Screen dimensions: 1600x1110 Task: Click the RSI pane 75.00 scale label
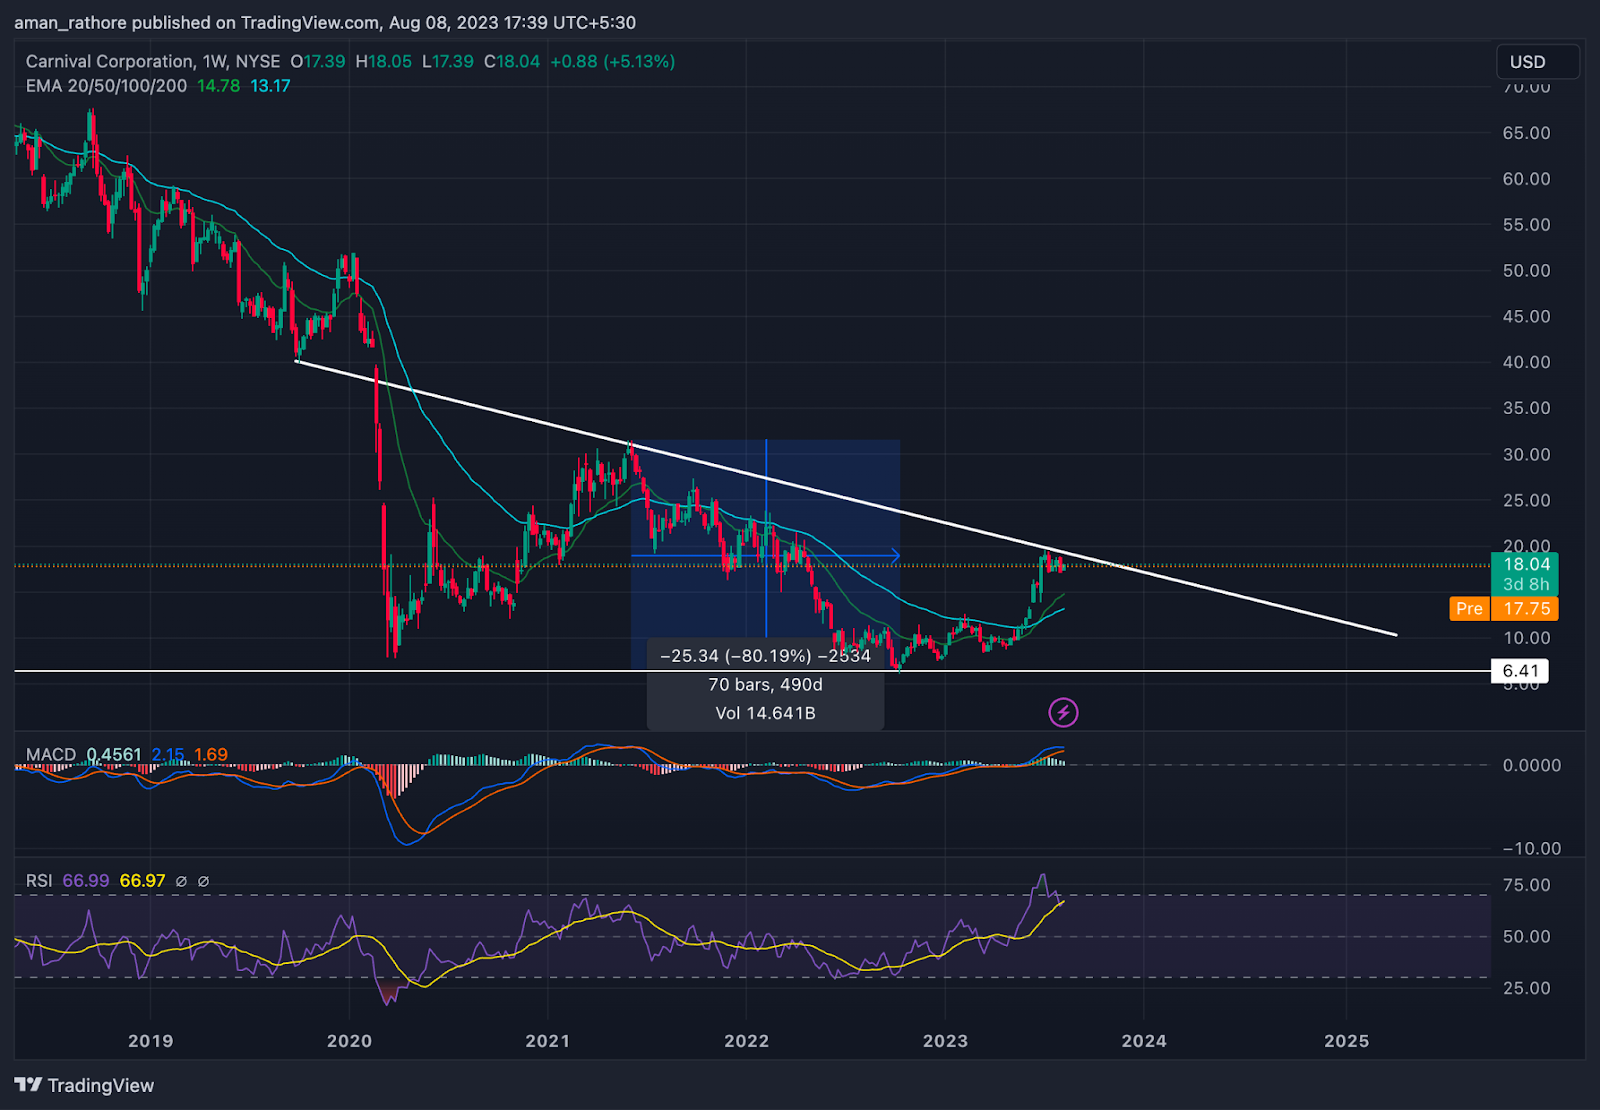[1526, 885]
